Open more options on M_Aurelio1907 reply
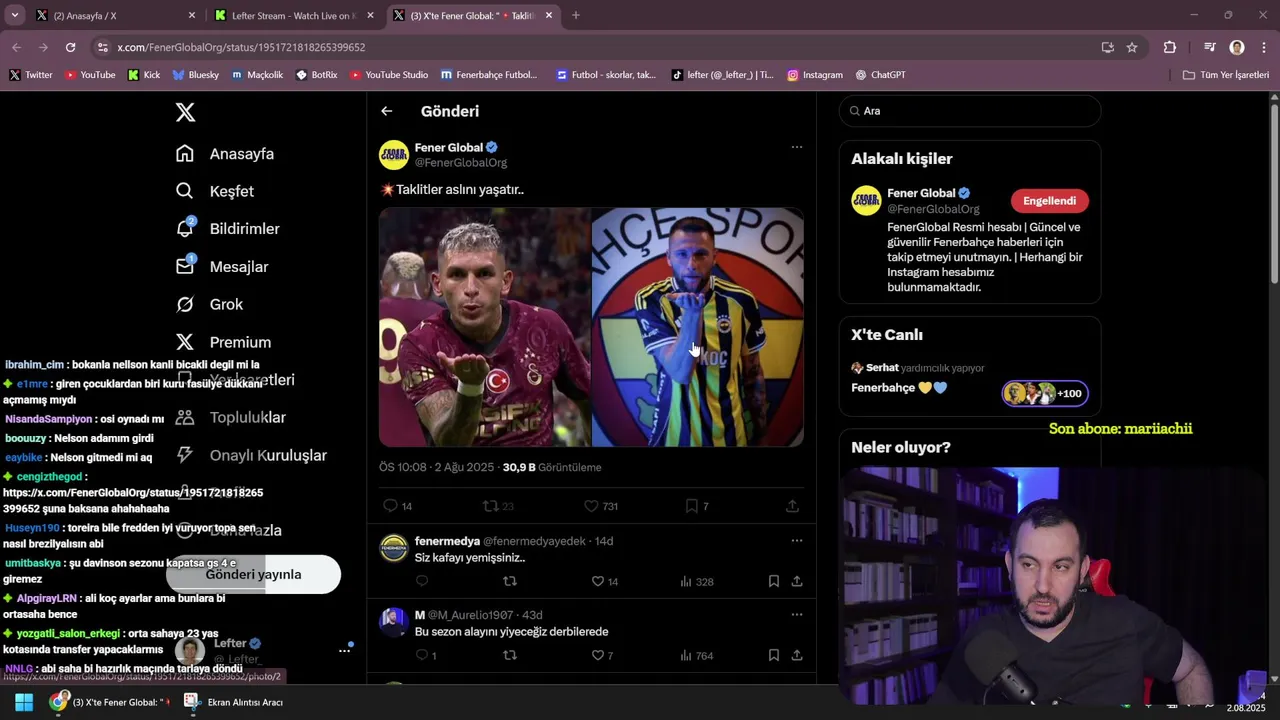The width and height of the screenshot is (1280, 720). [x=796, y=615]
